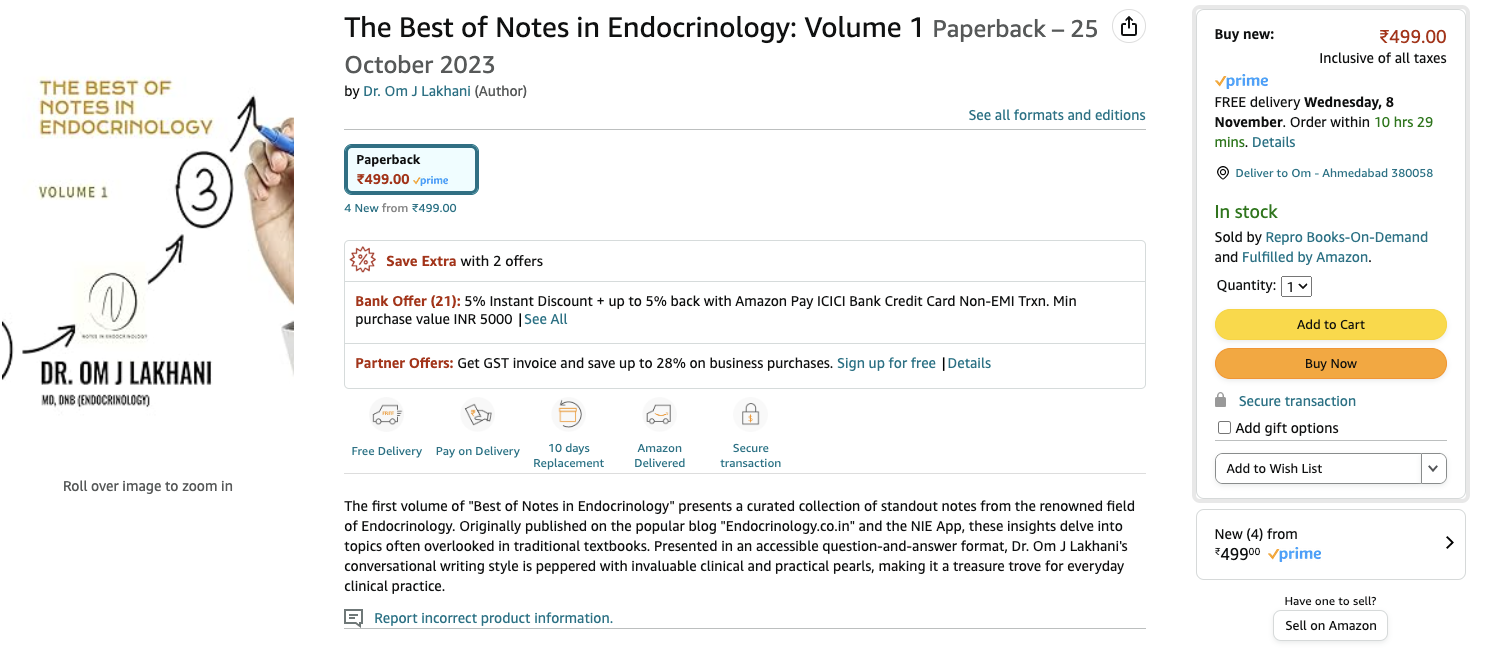1508x652 pixels.
Task: Click Sell on Amazon button
Action: point(1330,625)
